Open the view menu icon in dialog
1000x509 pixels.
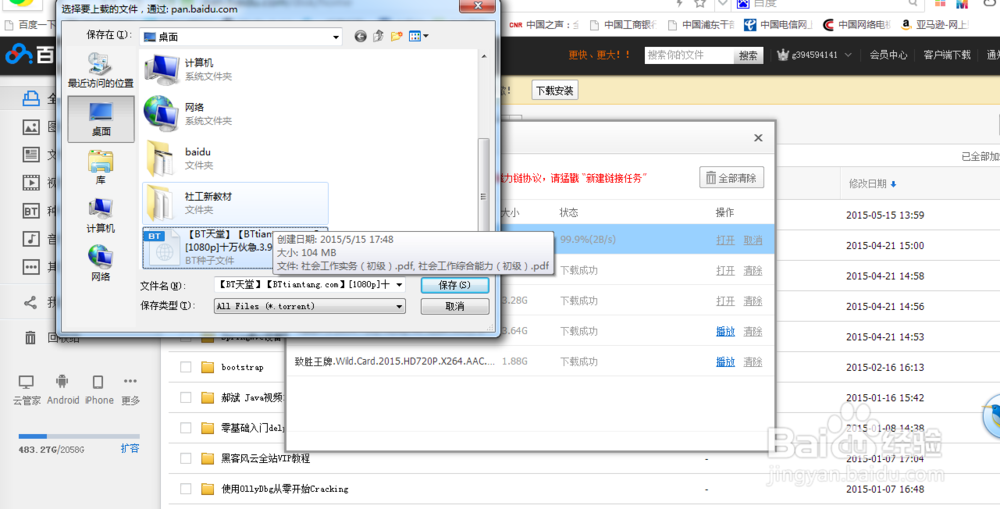(x=418, y=36)
